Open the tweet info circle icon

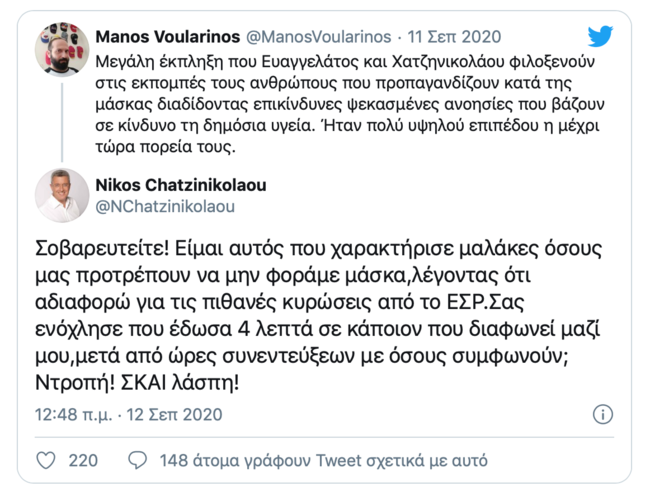603,414
